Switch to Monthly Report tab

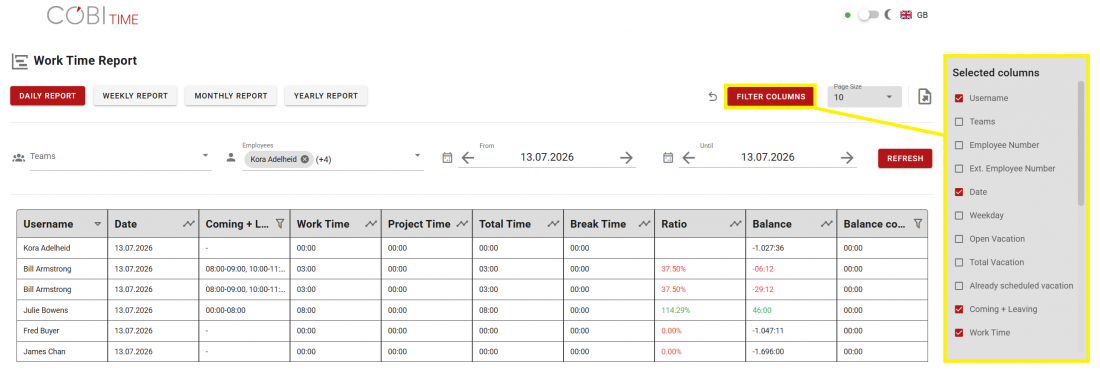click(231, 96)
